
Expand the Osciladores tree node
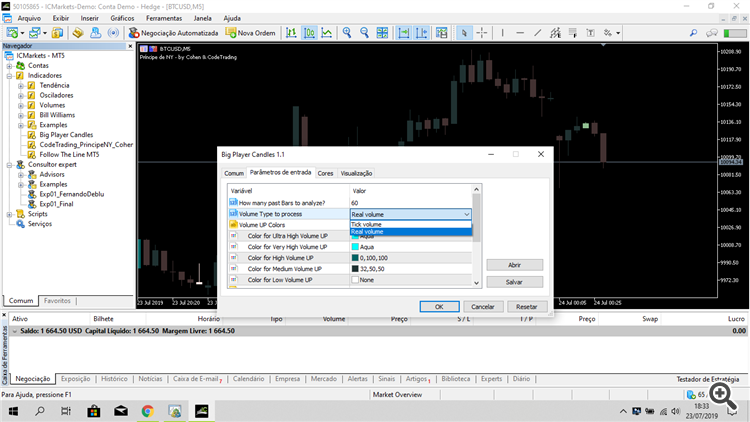point(21,95)
